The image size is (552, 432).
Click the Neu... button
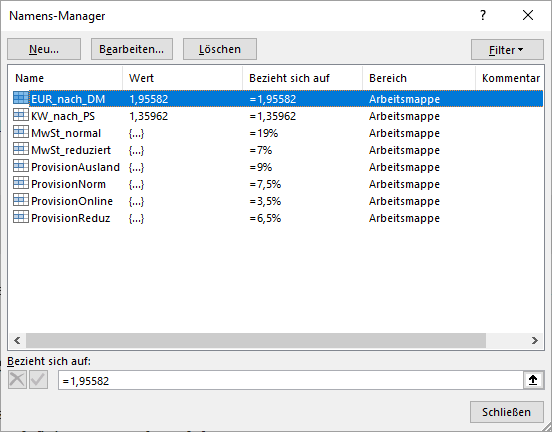44,49
